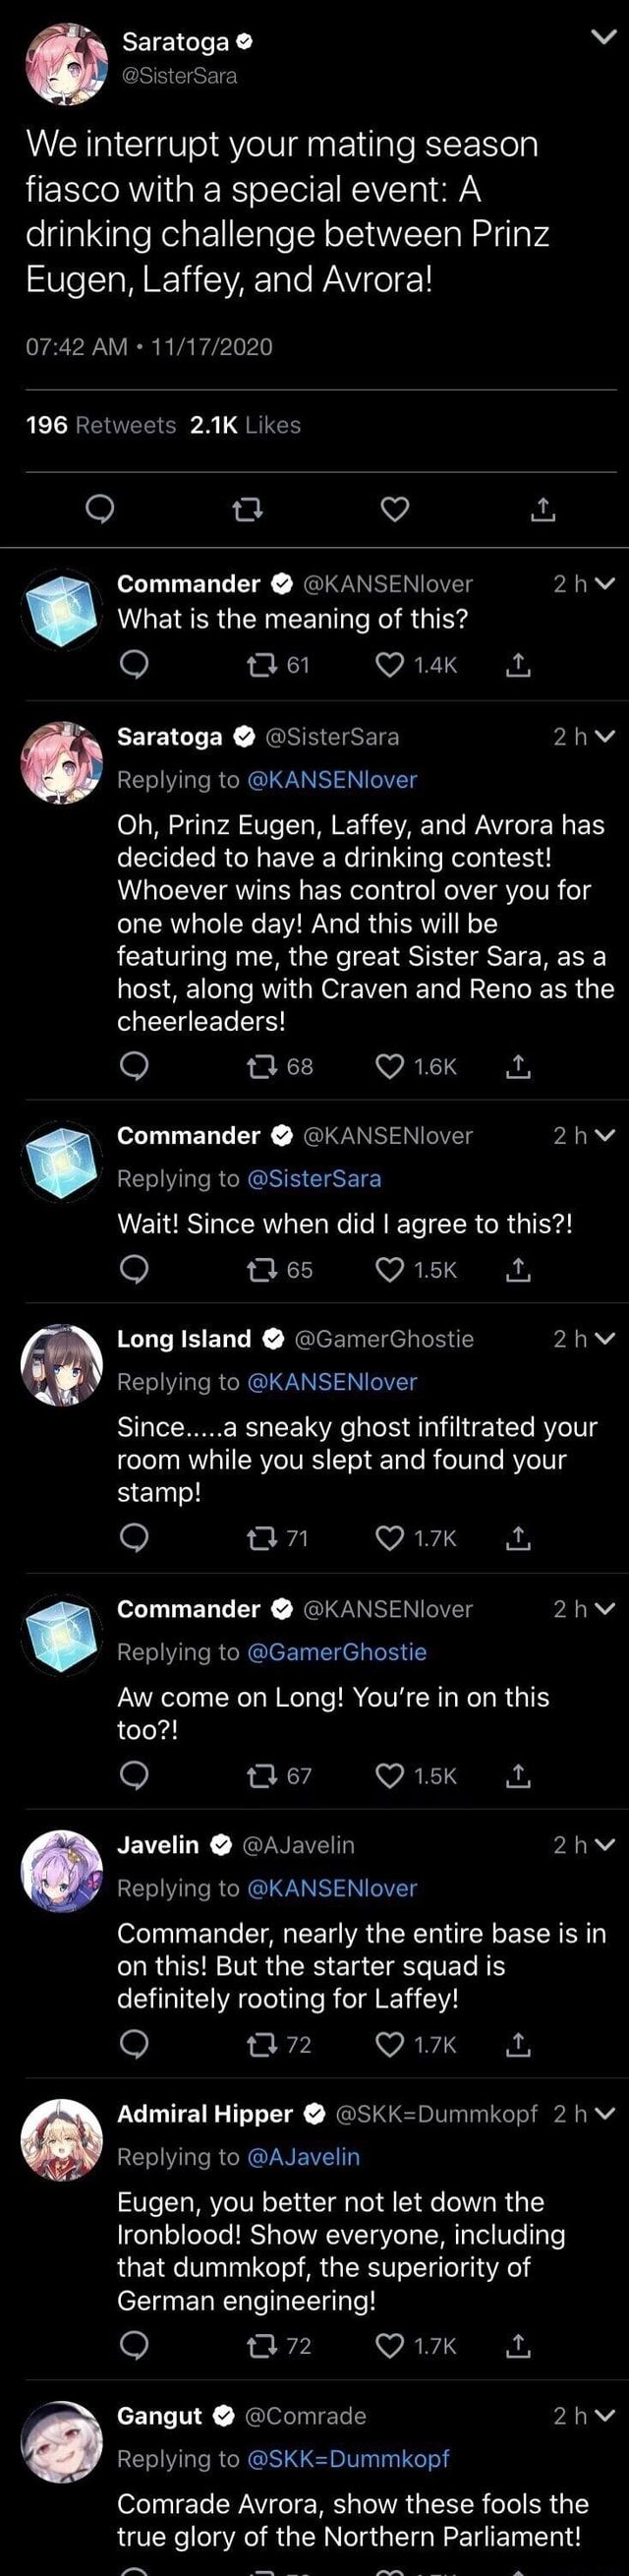The image size is (629, 2576).
Task: Expand options chevron on Long Island's reply
Action: pyautogui.click(x=604, y=1339)
